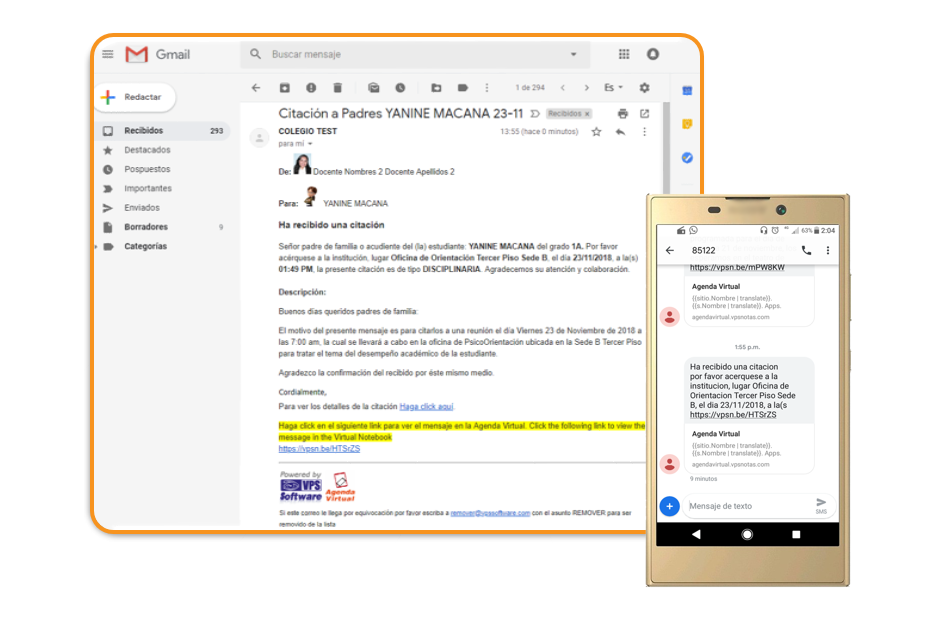Expand recipient details under para mí
931x618 pixels.
tap(310, 144)
